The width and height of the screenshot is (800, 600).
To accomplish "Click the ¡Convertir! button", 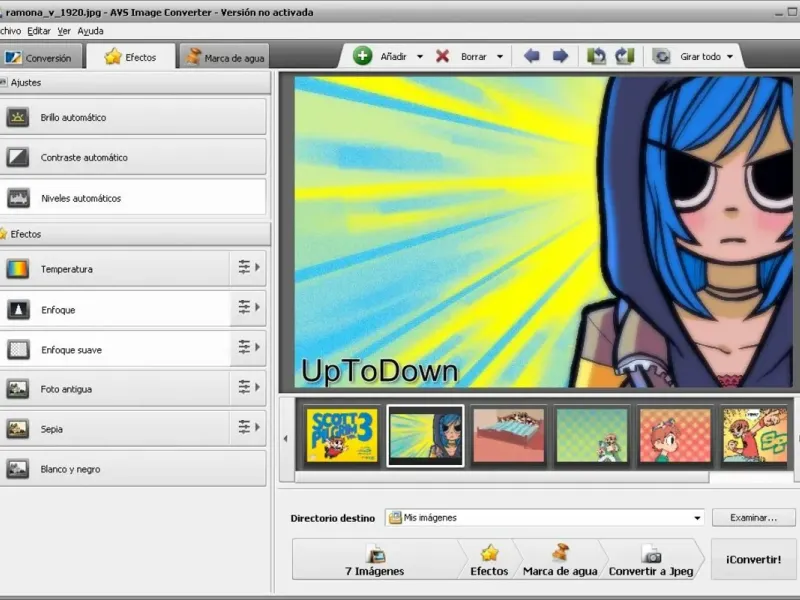I will (753, 559).
